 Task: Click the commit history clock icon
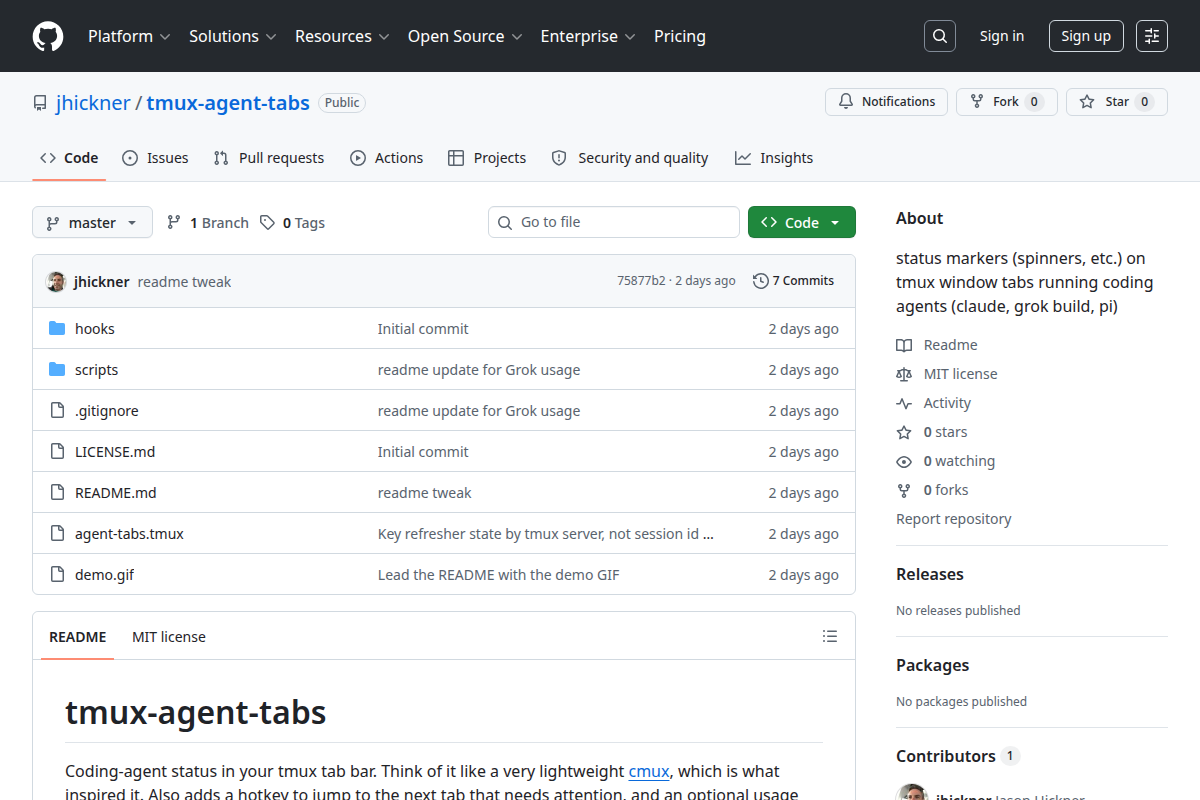click(761, 281)
